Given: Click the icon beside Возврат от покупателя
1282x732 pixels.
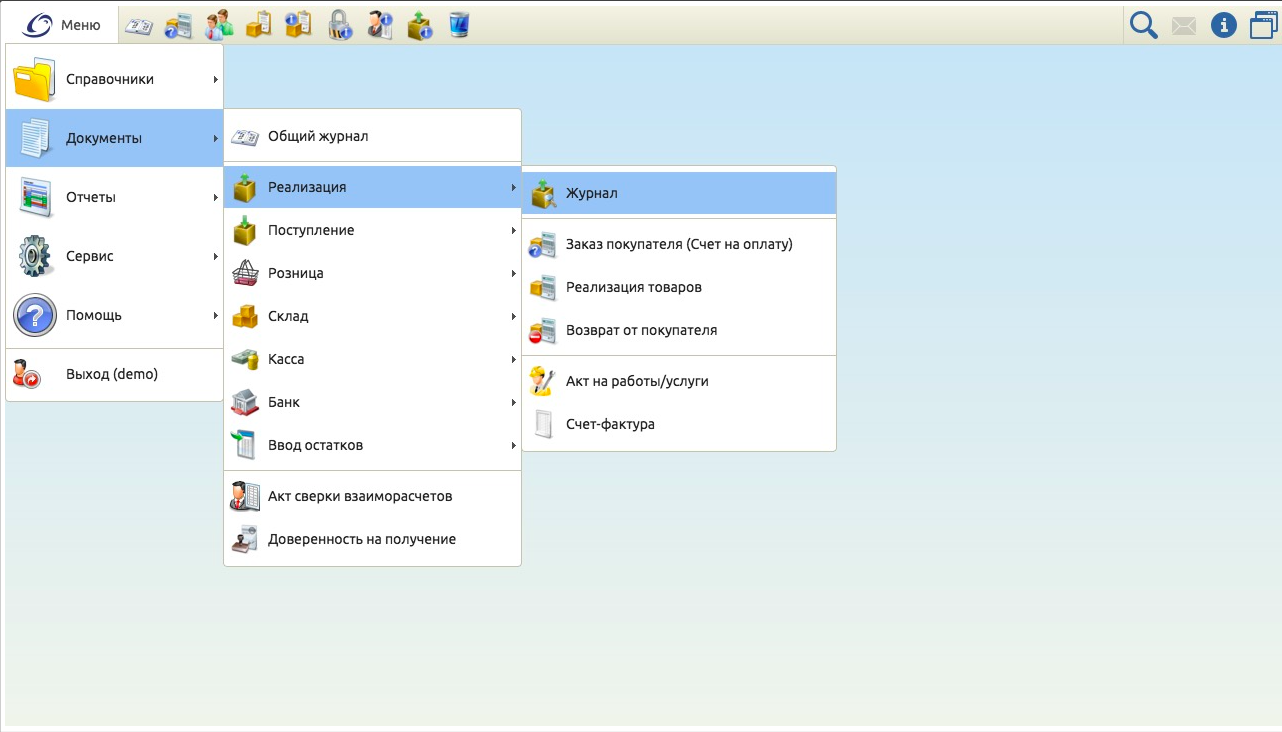Looking at the screenshot, I should pos(543,330).
